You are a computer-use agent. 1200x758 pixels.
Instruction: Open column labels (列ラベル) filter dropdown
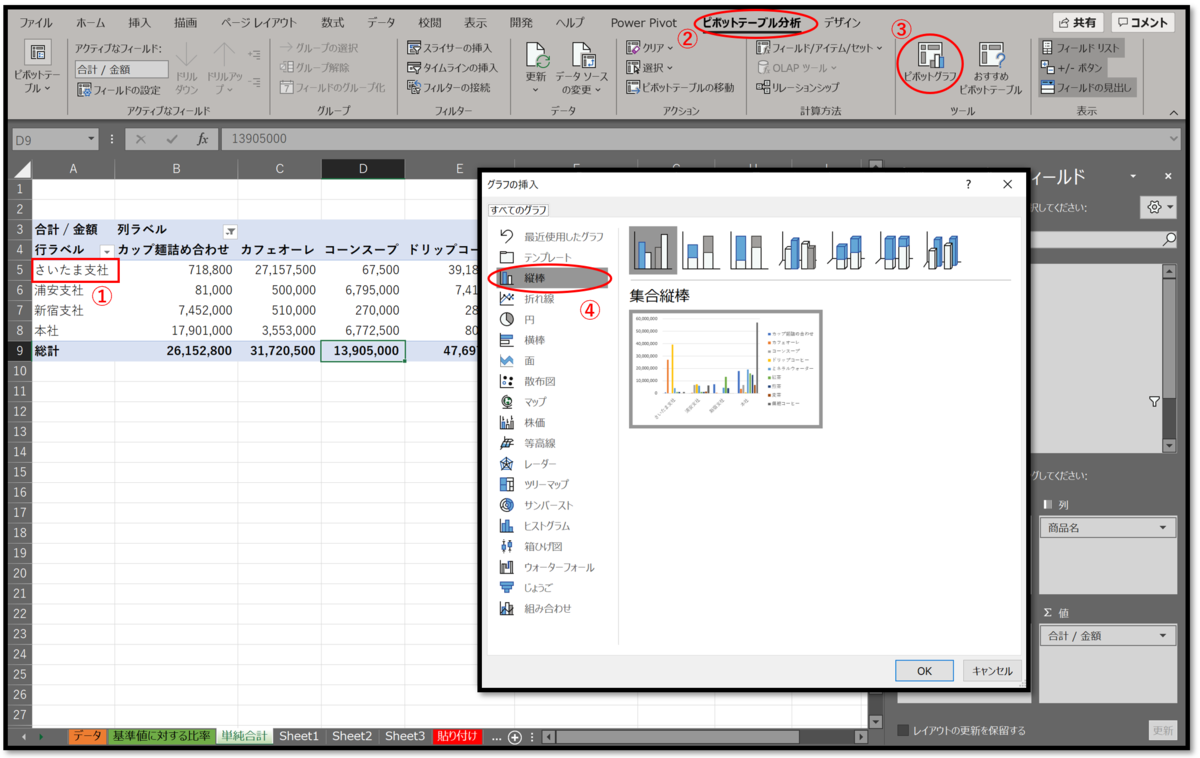click(230, 230)
